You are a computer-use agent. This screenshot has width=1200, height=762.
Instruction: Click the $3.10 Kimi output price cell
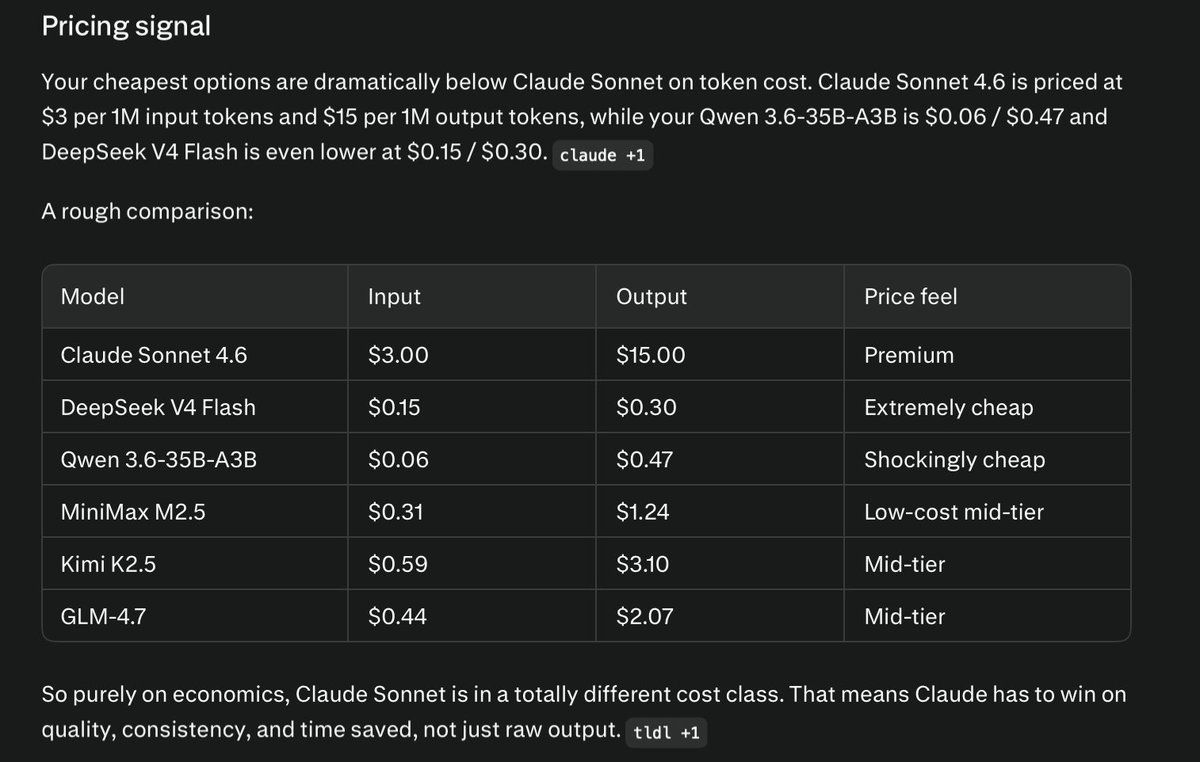720,564
